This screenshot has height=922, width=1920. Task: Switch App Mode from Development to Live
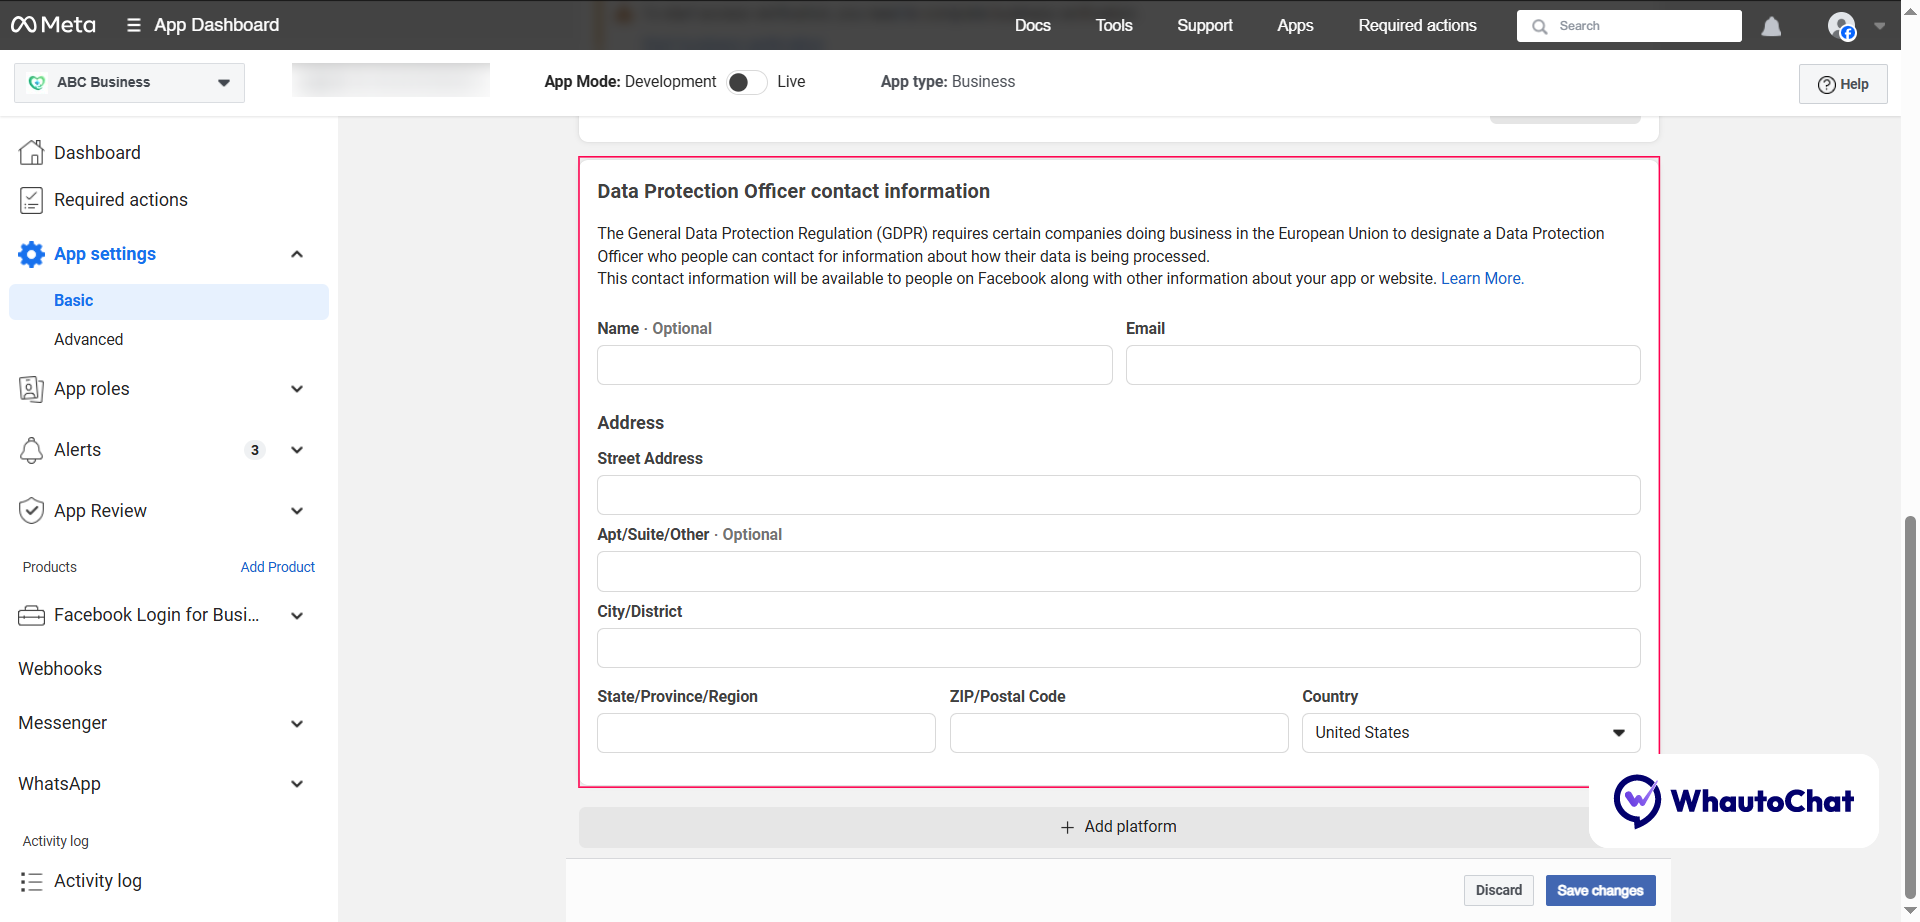(745, 81)
